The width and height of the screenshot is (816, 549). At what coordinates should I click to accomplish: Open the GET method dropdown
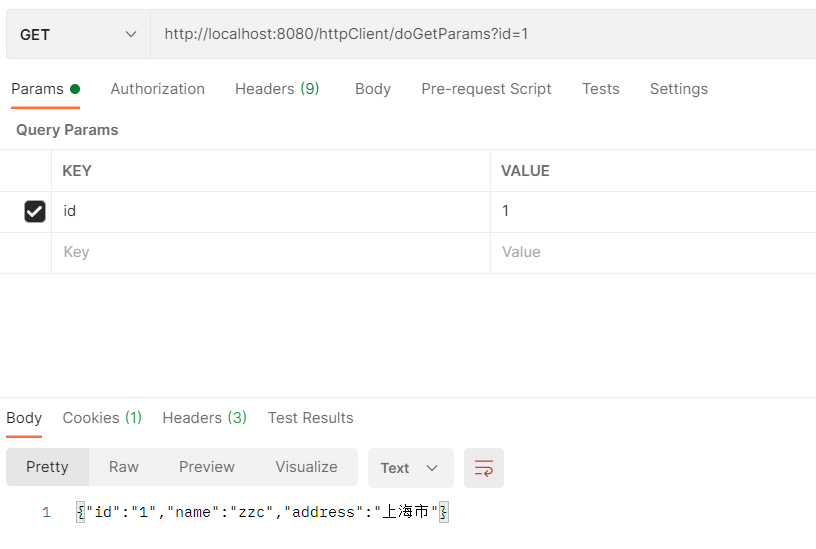coord(78,34)
